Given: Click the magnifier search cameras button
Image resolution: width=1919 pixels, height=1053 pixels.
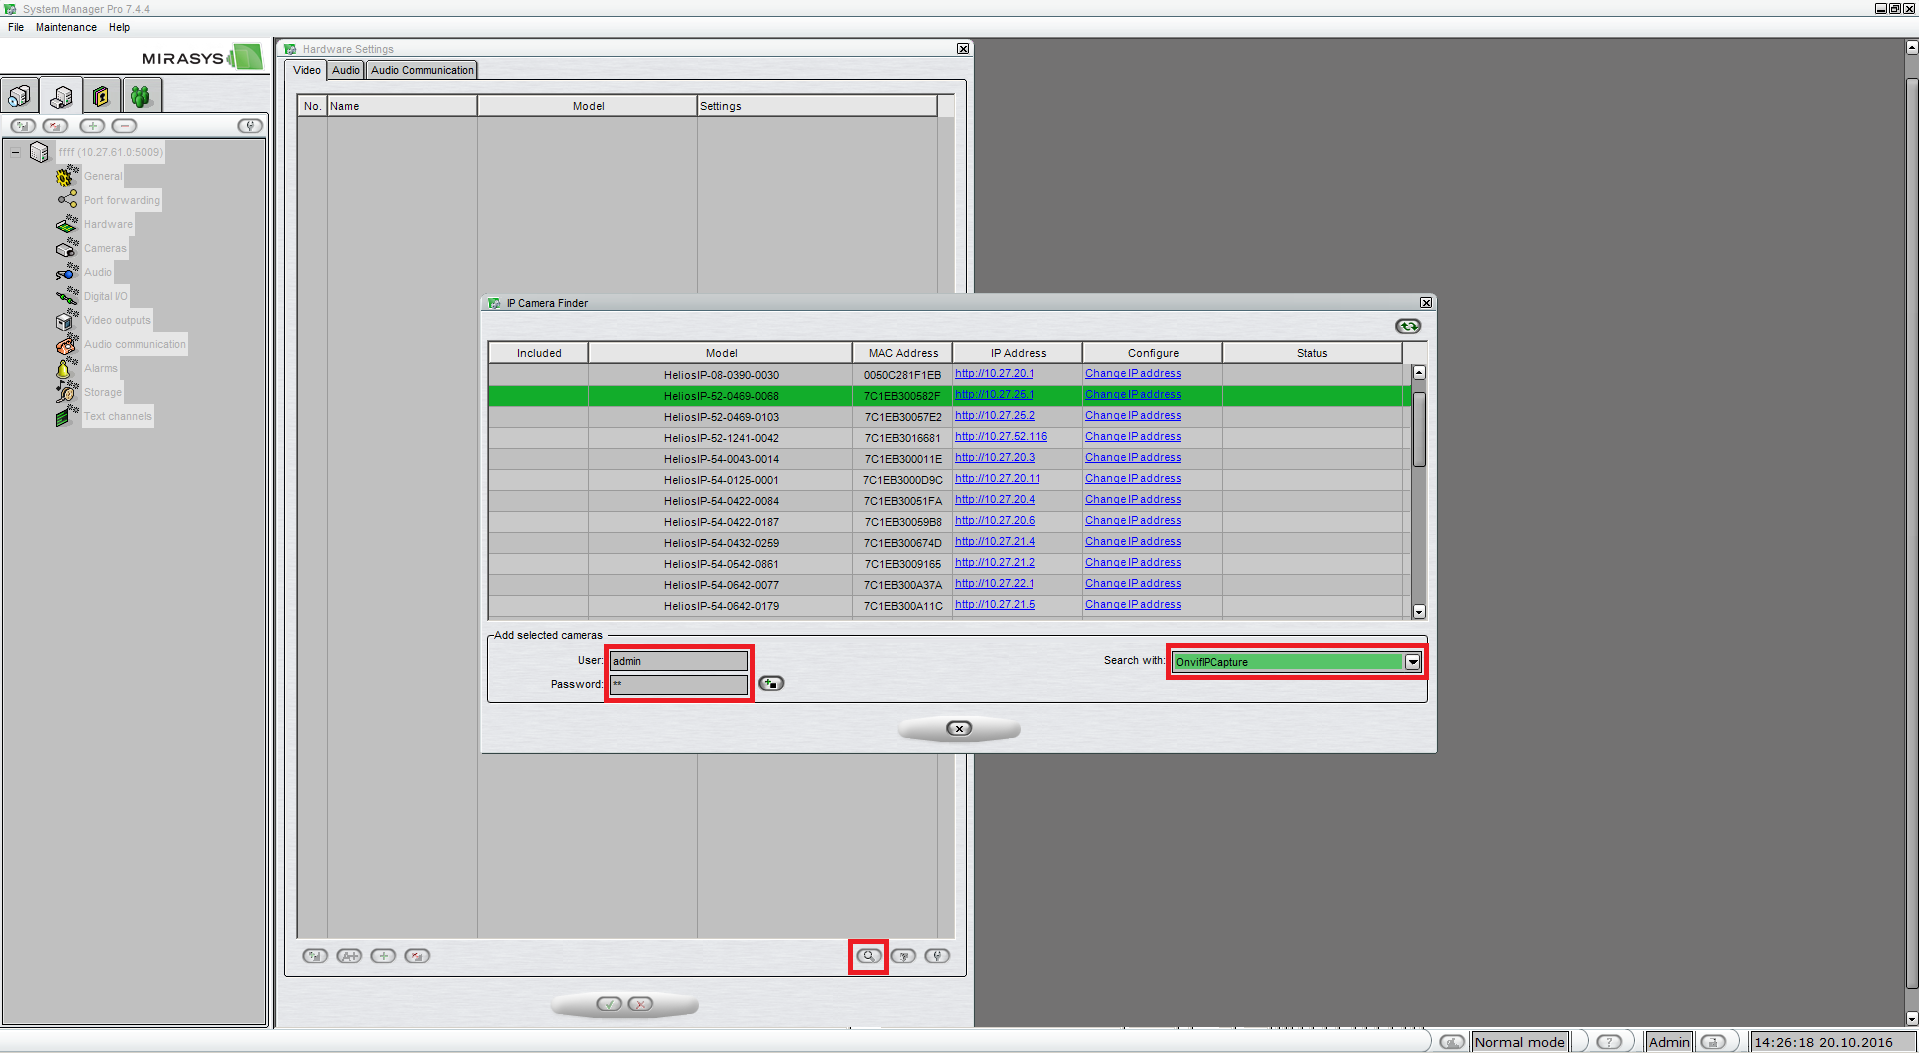Looking at the screenshot, I should (x=868, y=956).
